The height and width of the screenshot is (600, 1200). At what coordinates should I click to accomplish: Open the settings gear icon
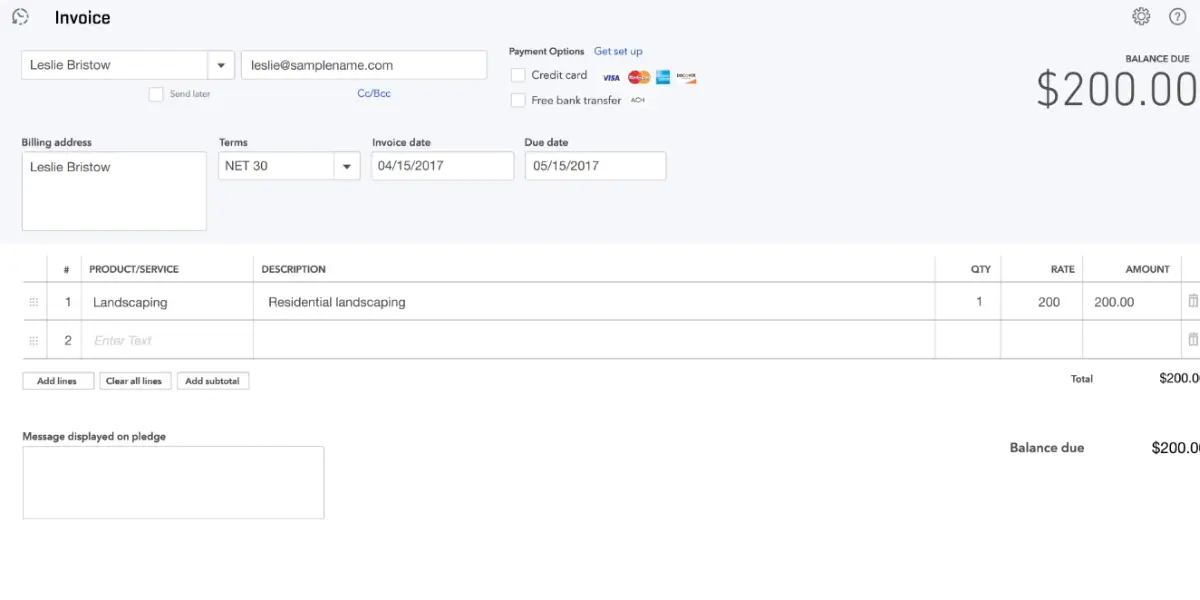1141,16
